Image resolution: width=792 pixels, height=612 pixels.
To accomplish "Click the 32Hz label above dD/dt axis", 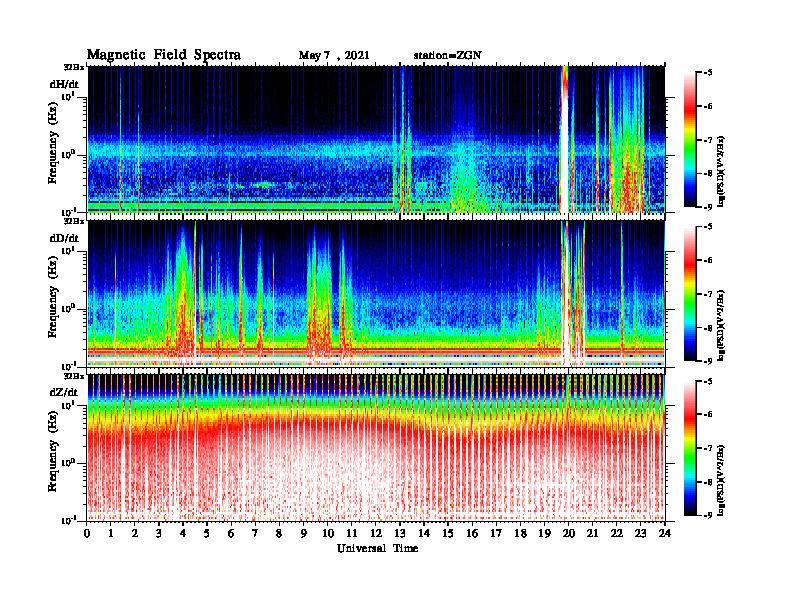I will (x=73, y=221).
